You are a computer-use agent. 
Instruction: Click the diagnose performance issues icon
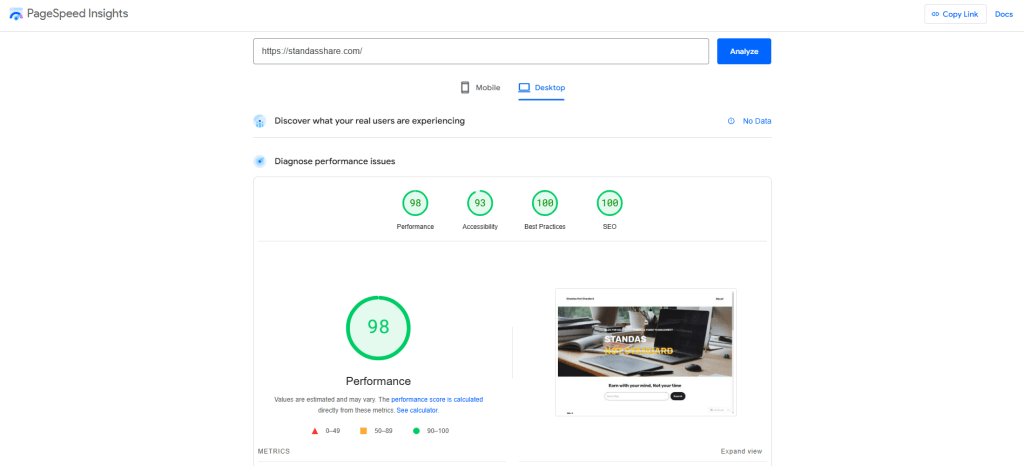[x=260, y=161]
